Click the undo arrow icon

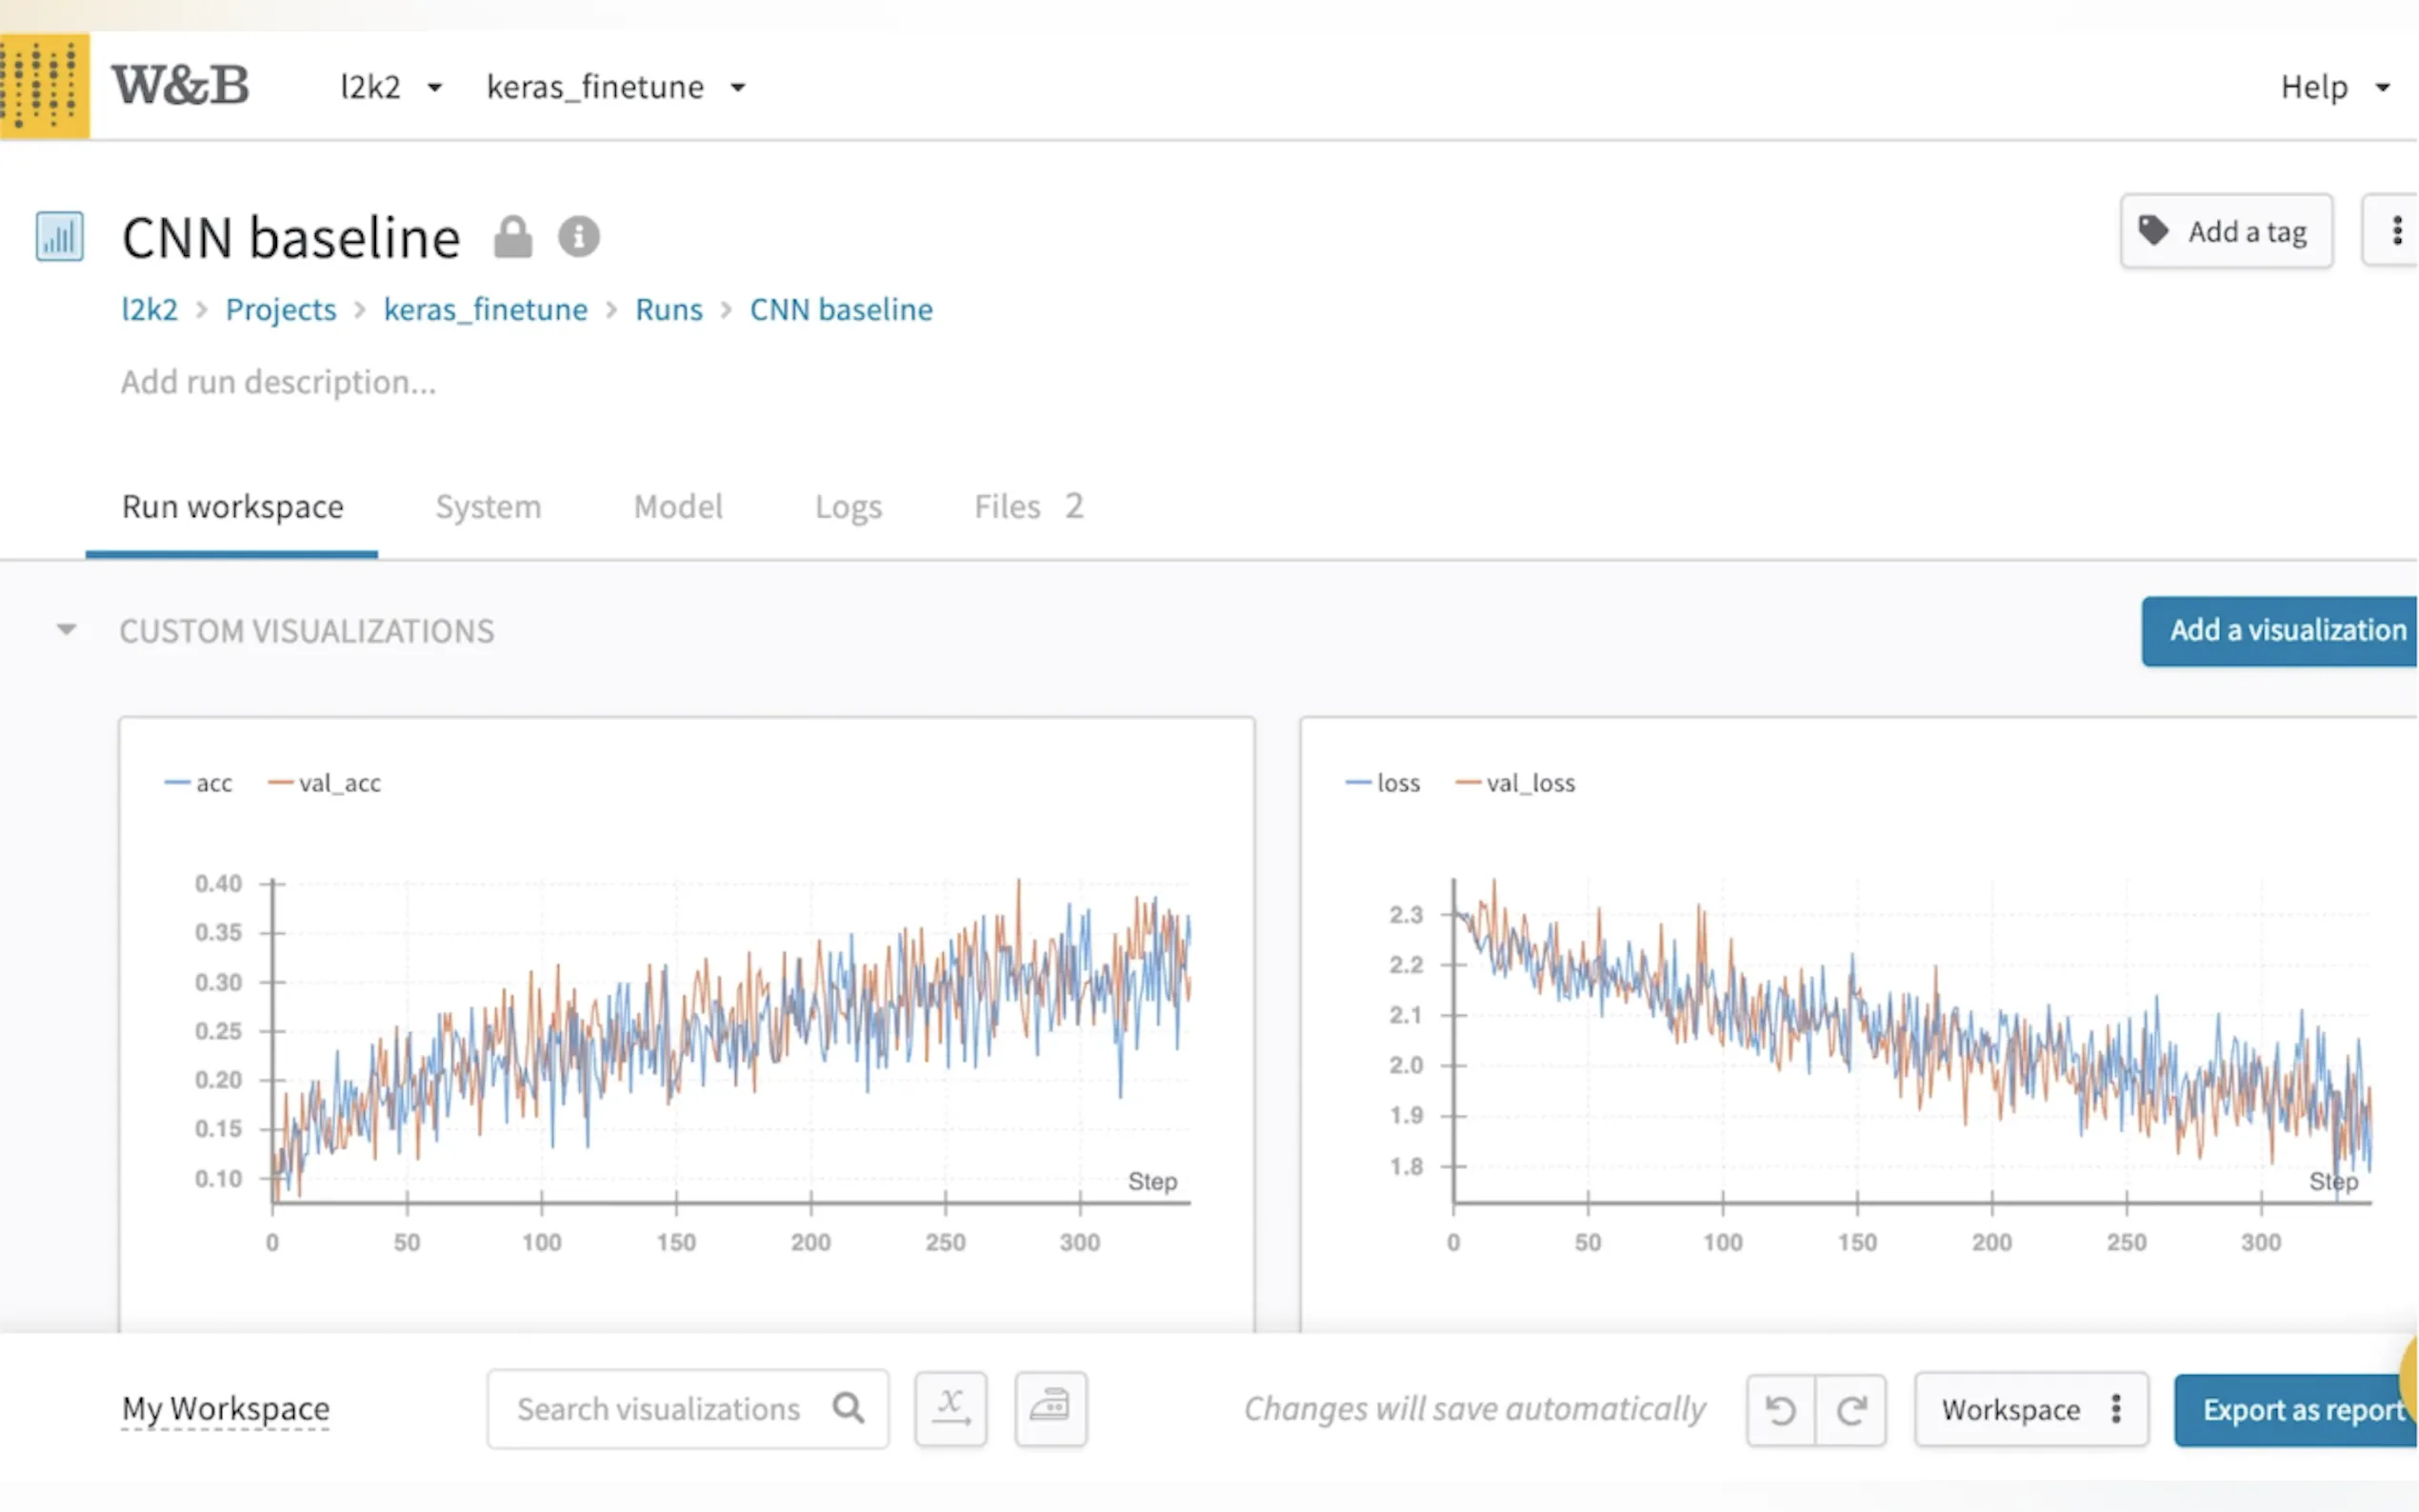(x=1780, y=1410)
